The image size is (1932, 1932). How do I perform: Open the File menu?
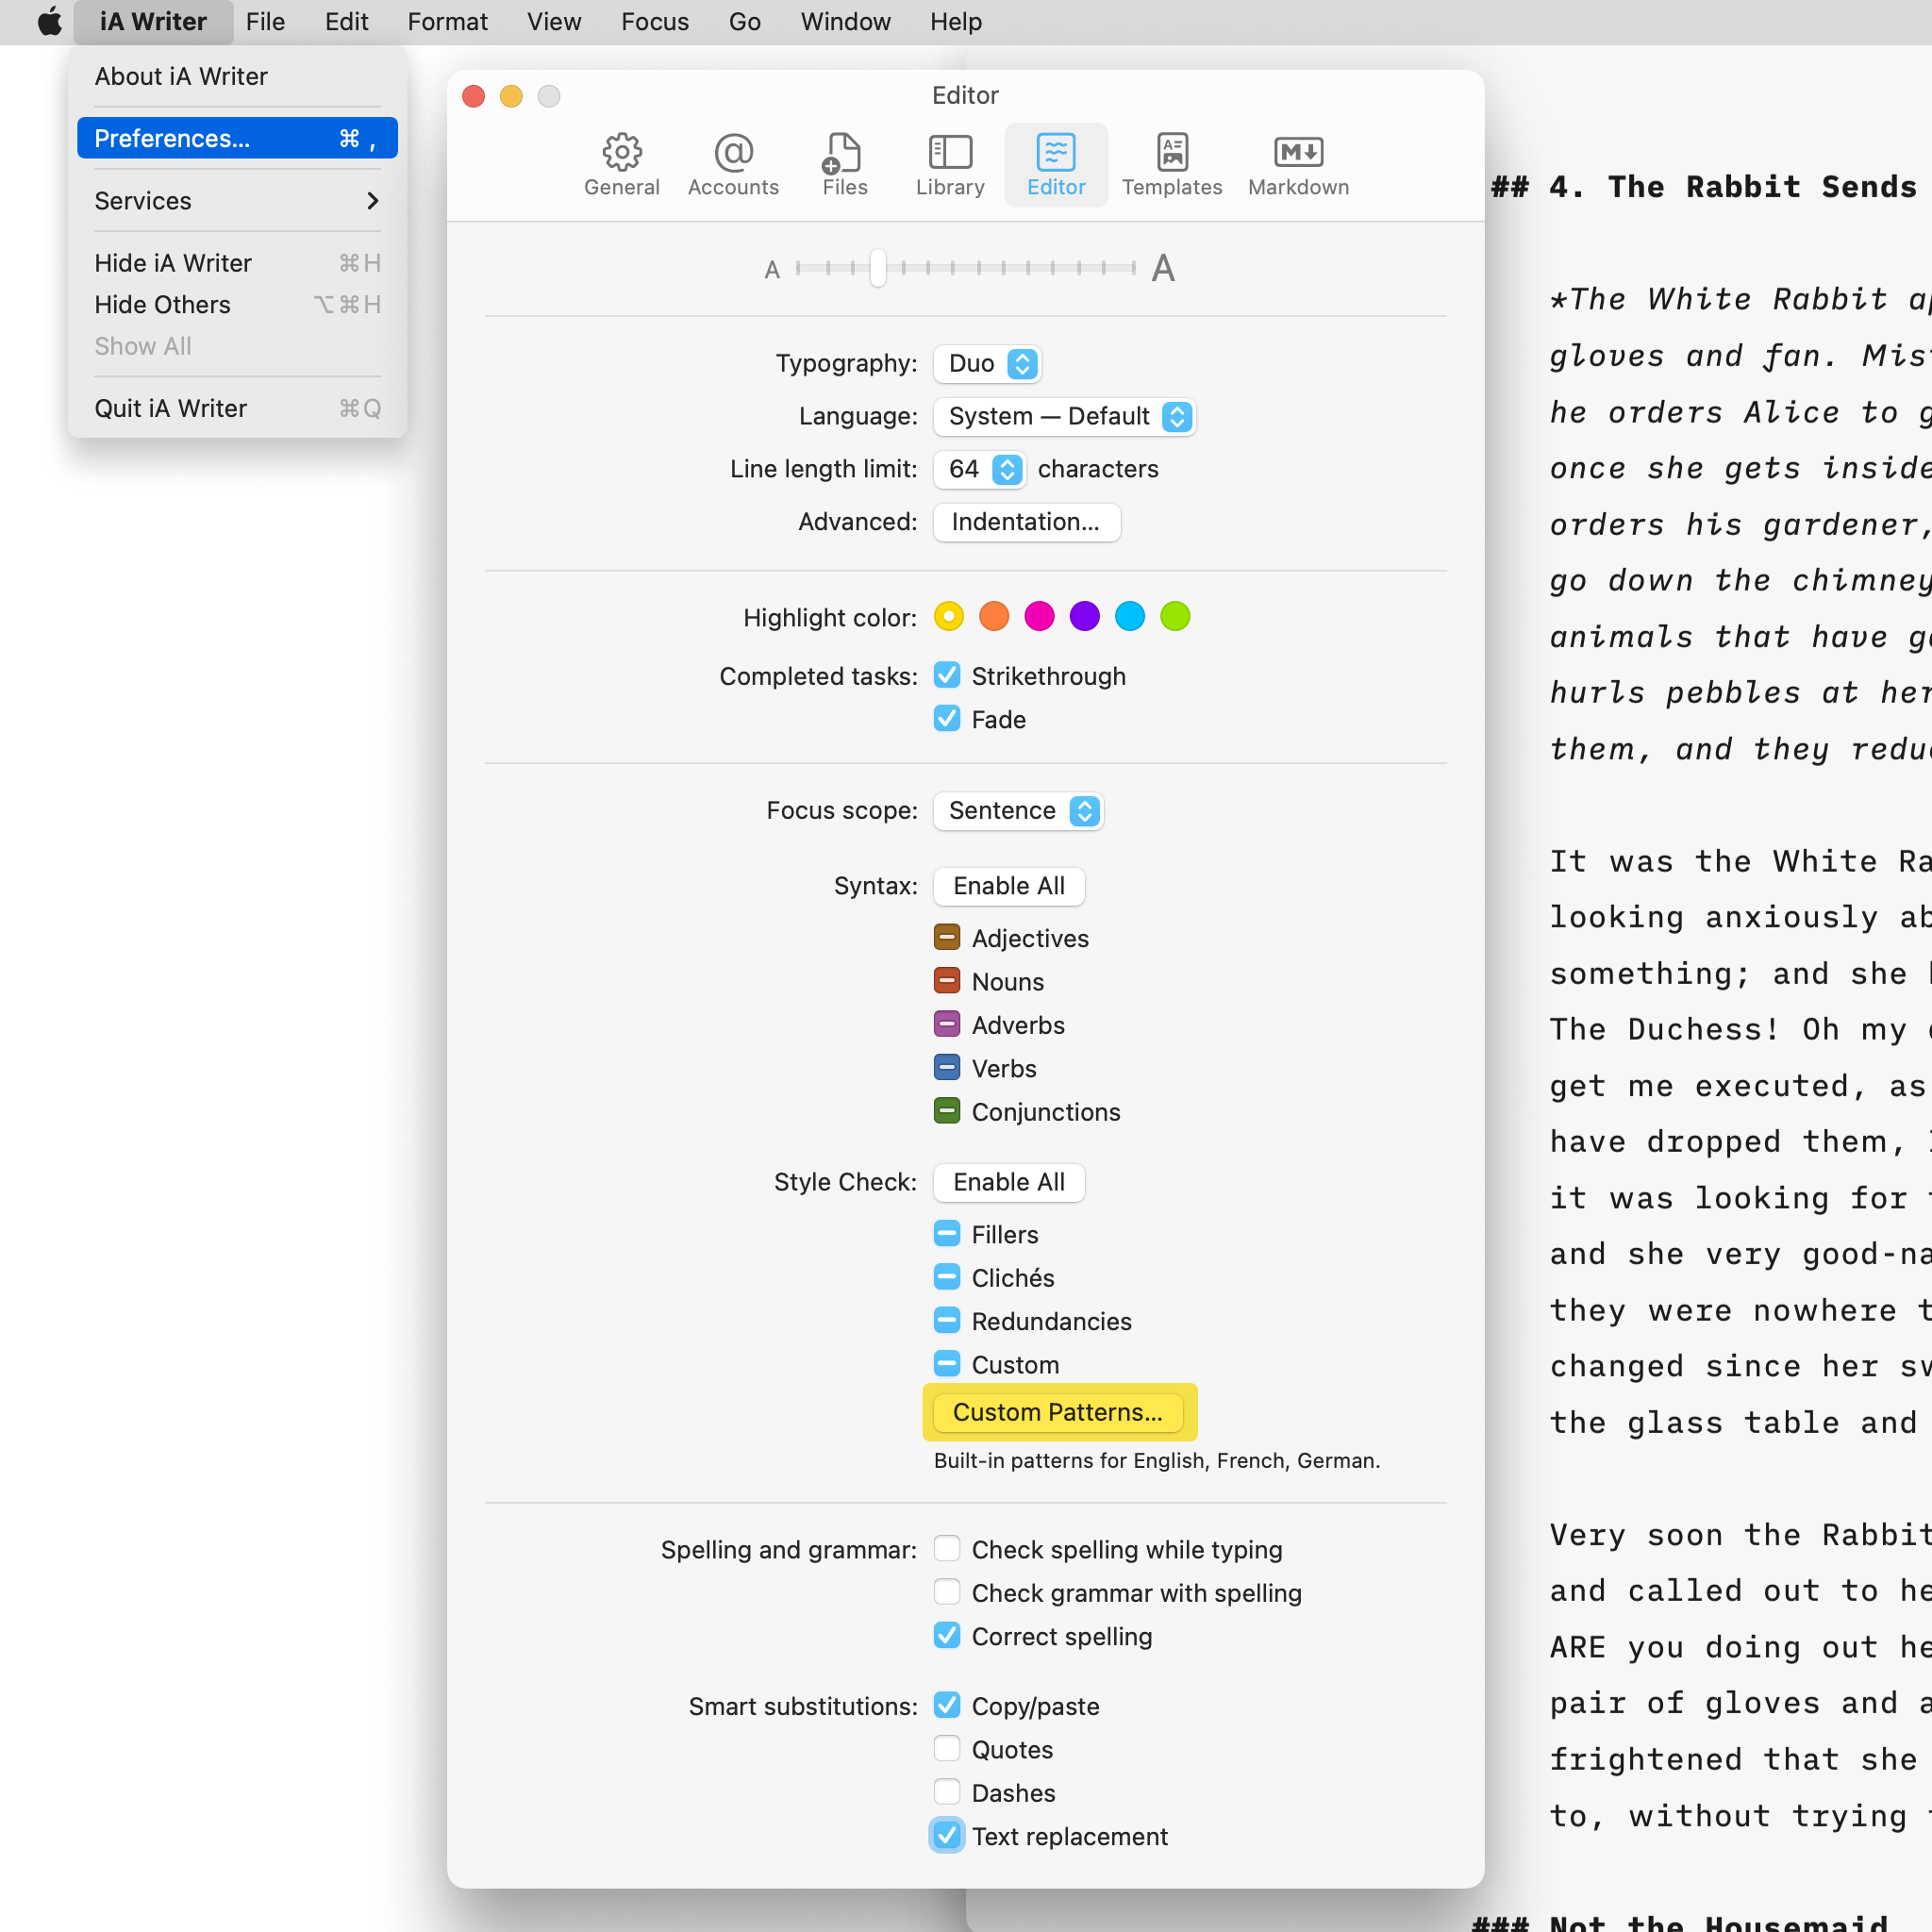pos(265,22)
